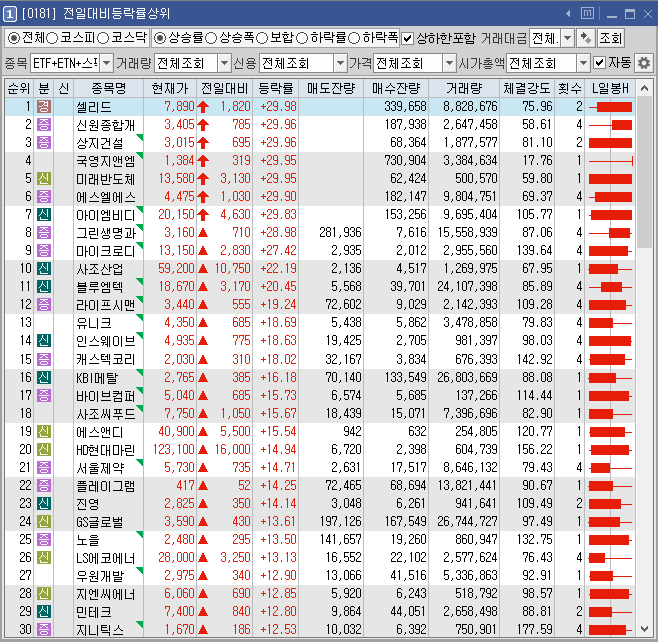Click the 증 badge for 상지건설
Screen dimensions: 658x642
coord(44,143)
